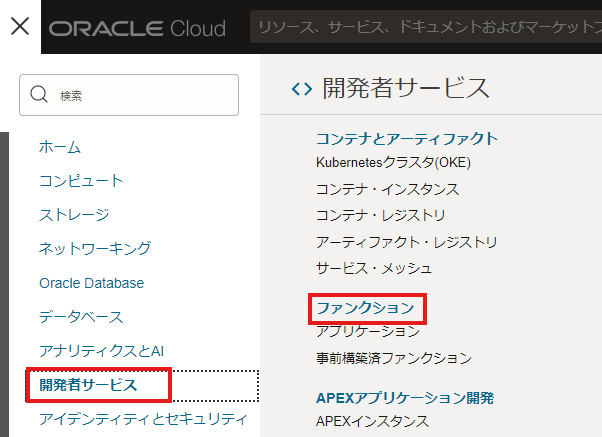The width and height of the screenshot is (602, 437).
Task: Click the 開発者サービス panel title text
Action: point(406,88)
